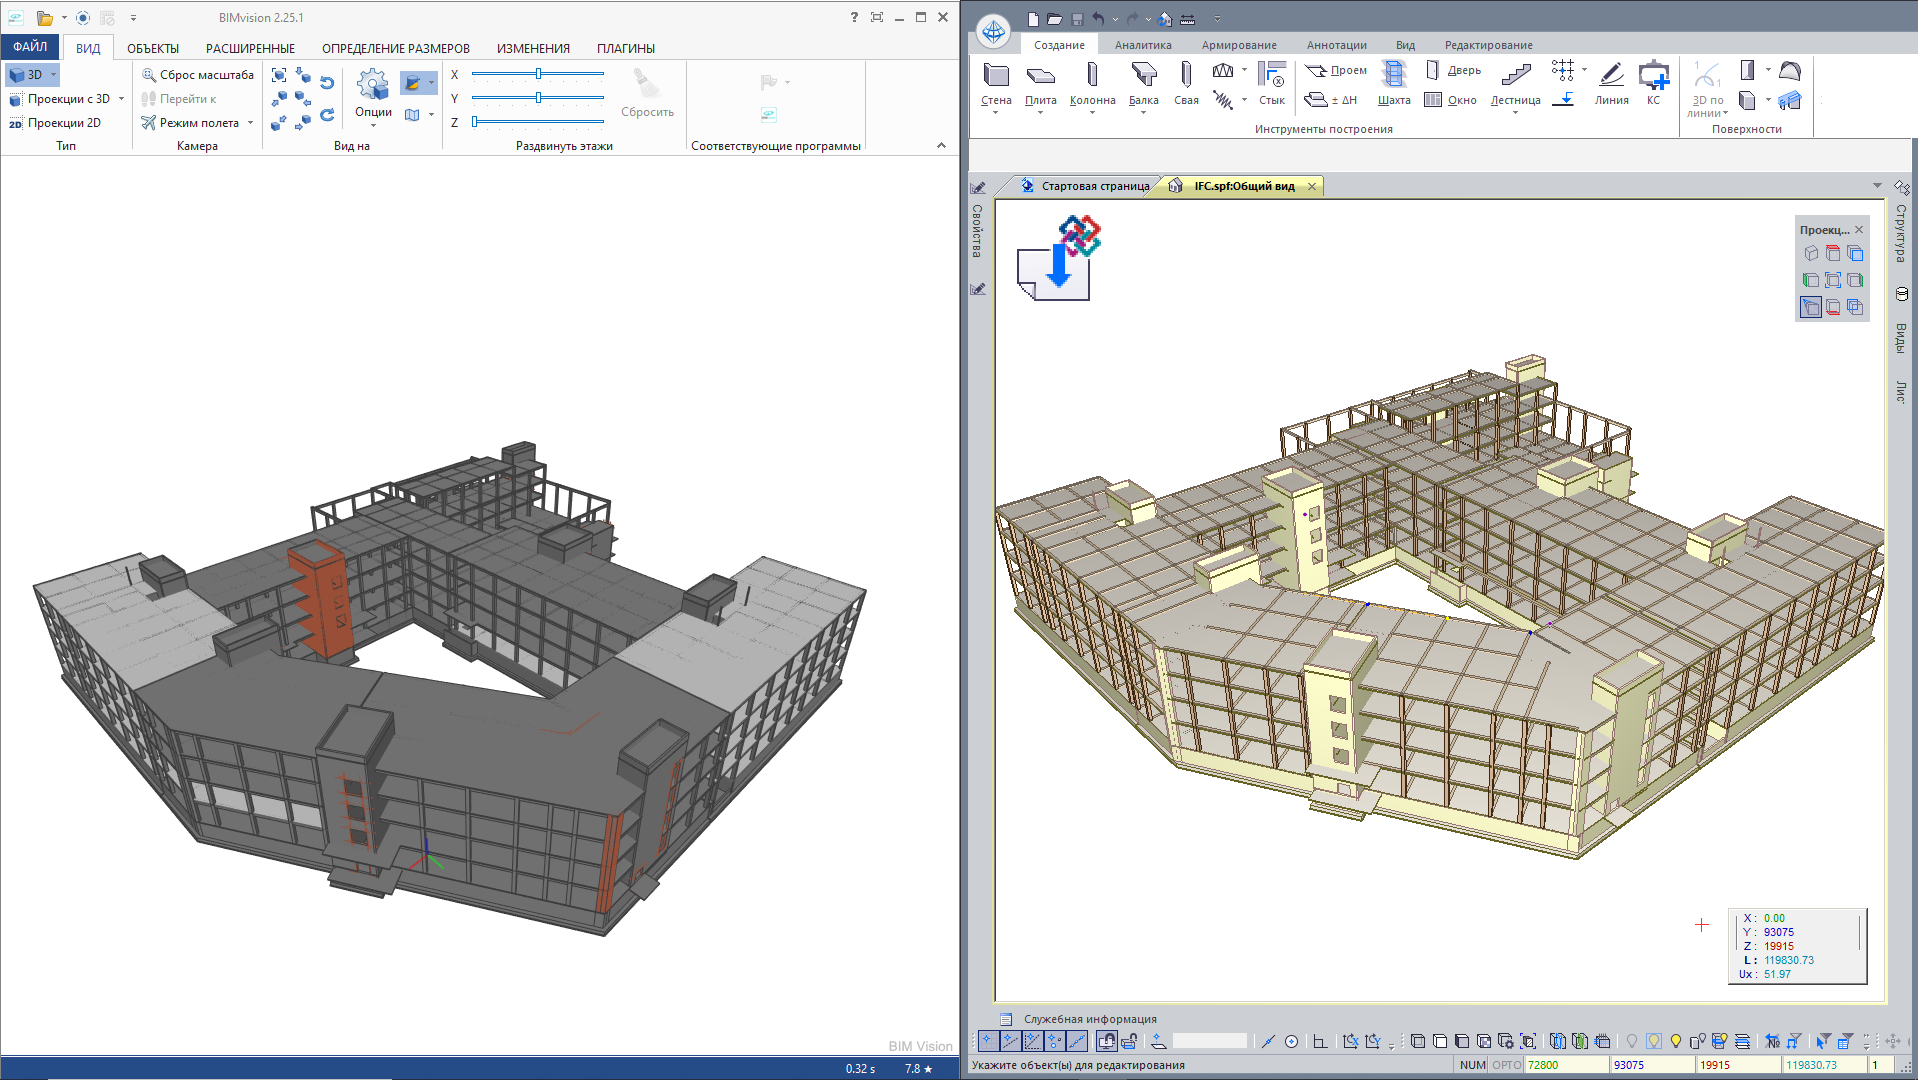The height and width of the screenshot is (1080, 1918).
Task: Toggle the first snap mode button
Action: pos(988,1041)
